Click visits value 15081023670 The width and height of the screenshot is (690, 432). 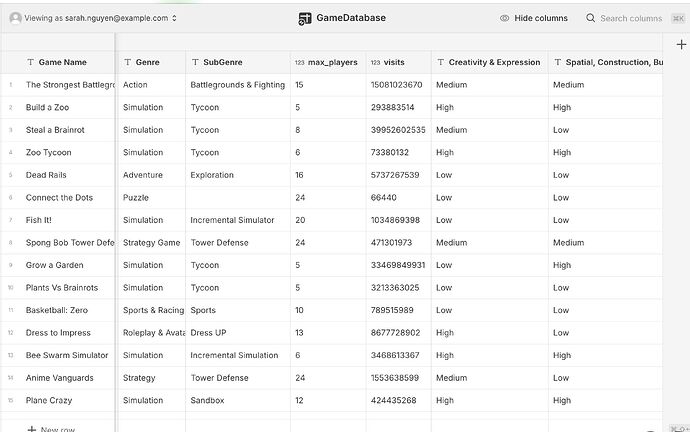pos(396,85)
